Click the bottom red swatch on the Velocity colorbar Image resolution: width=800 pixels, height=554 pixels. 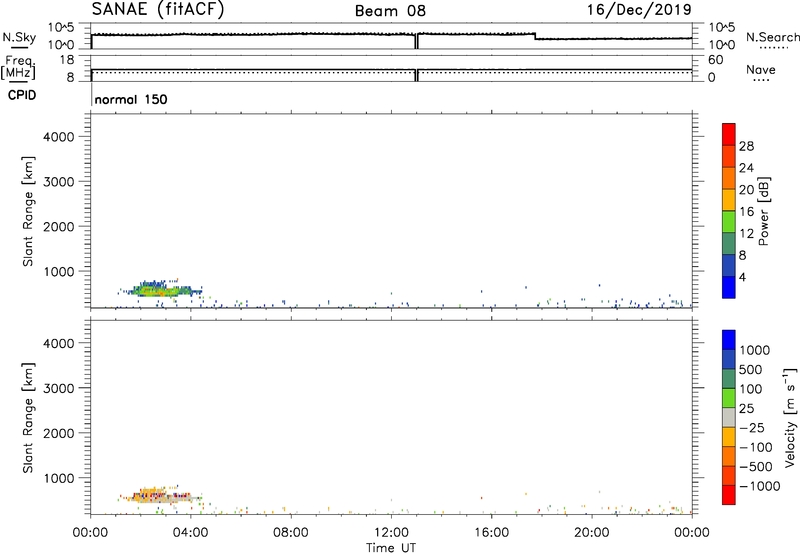pos(729,495)
